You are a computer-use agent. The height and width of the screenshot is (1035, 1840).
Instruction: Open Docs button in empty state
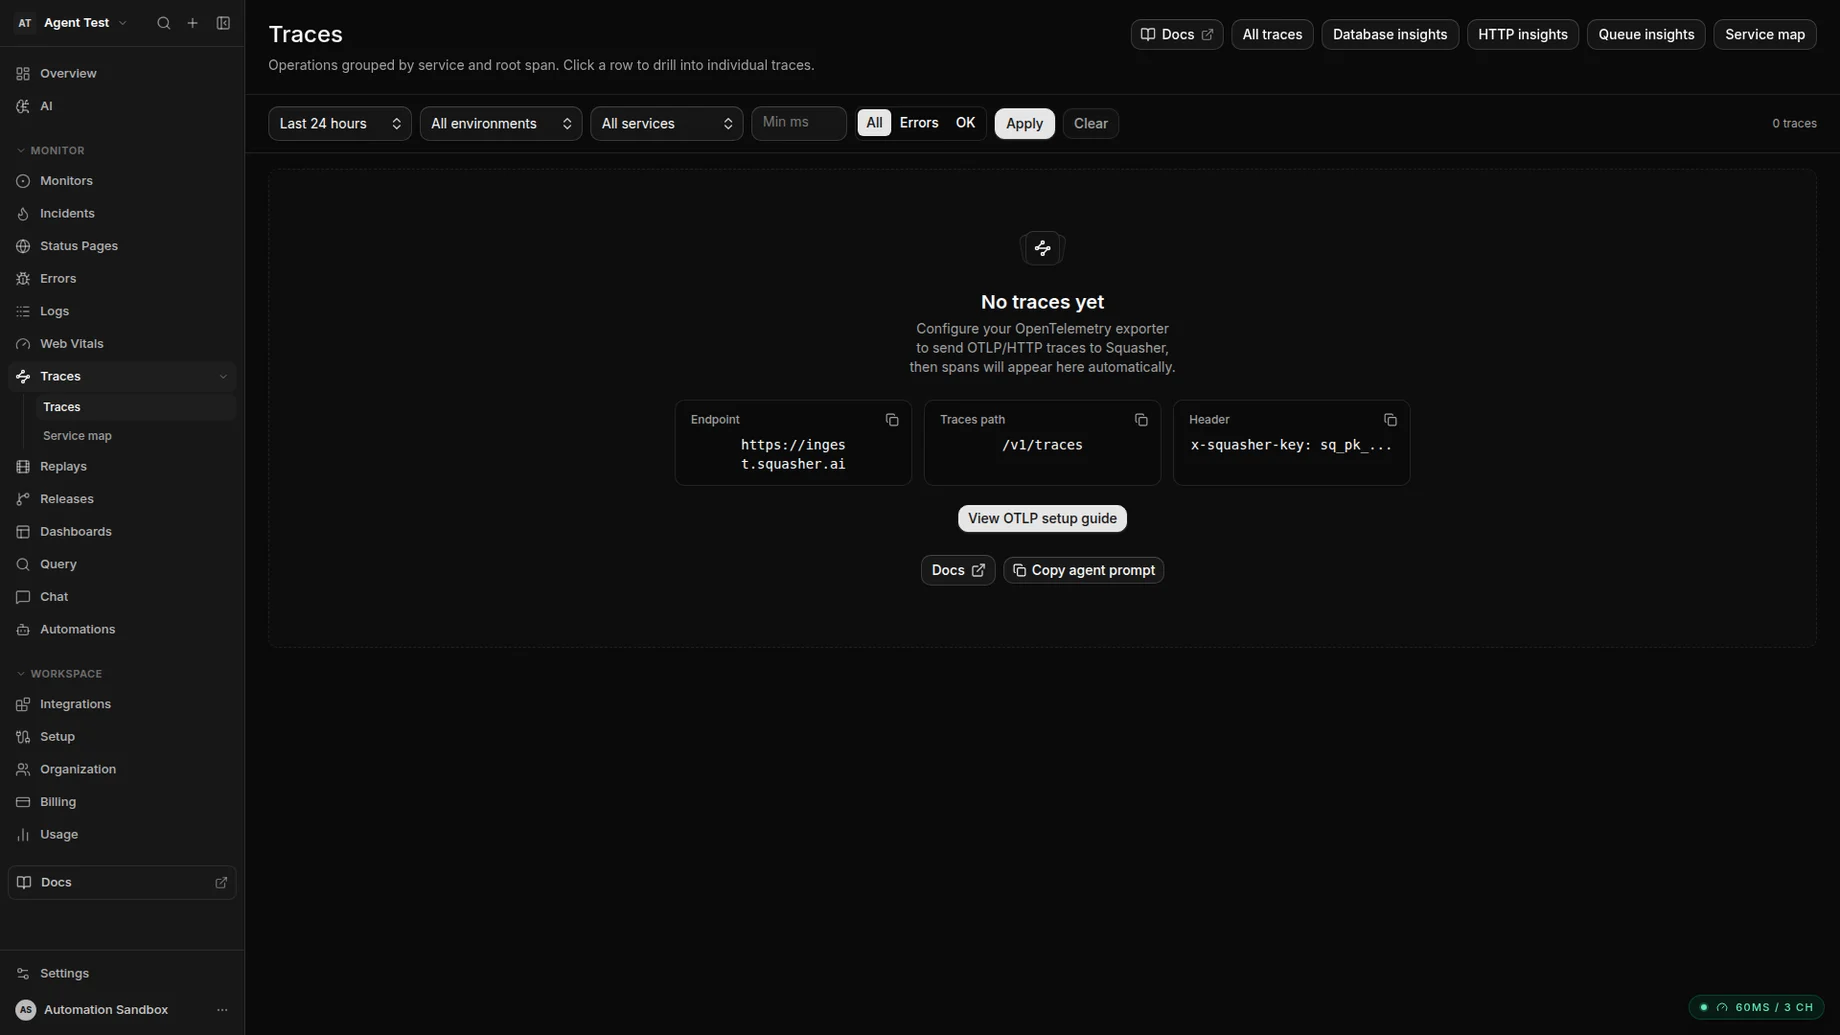tap(958, 570)
